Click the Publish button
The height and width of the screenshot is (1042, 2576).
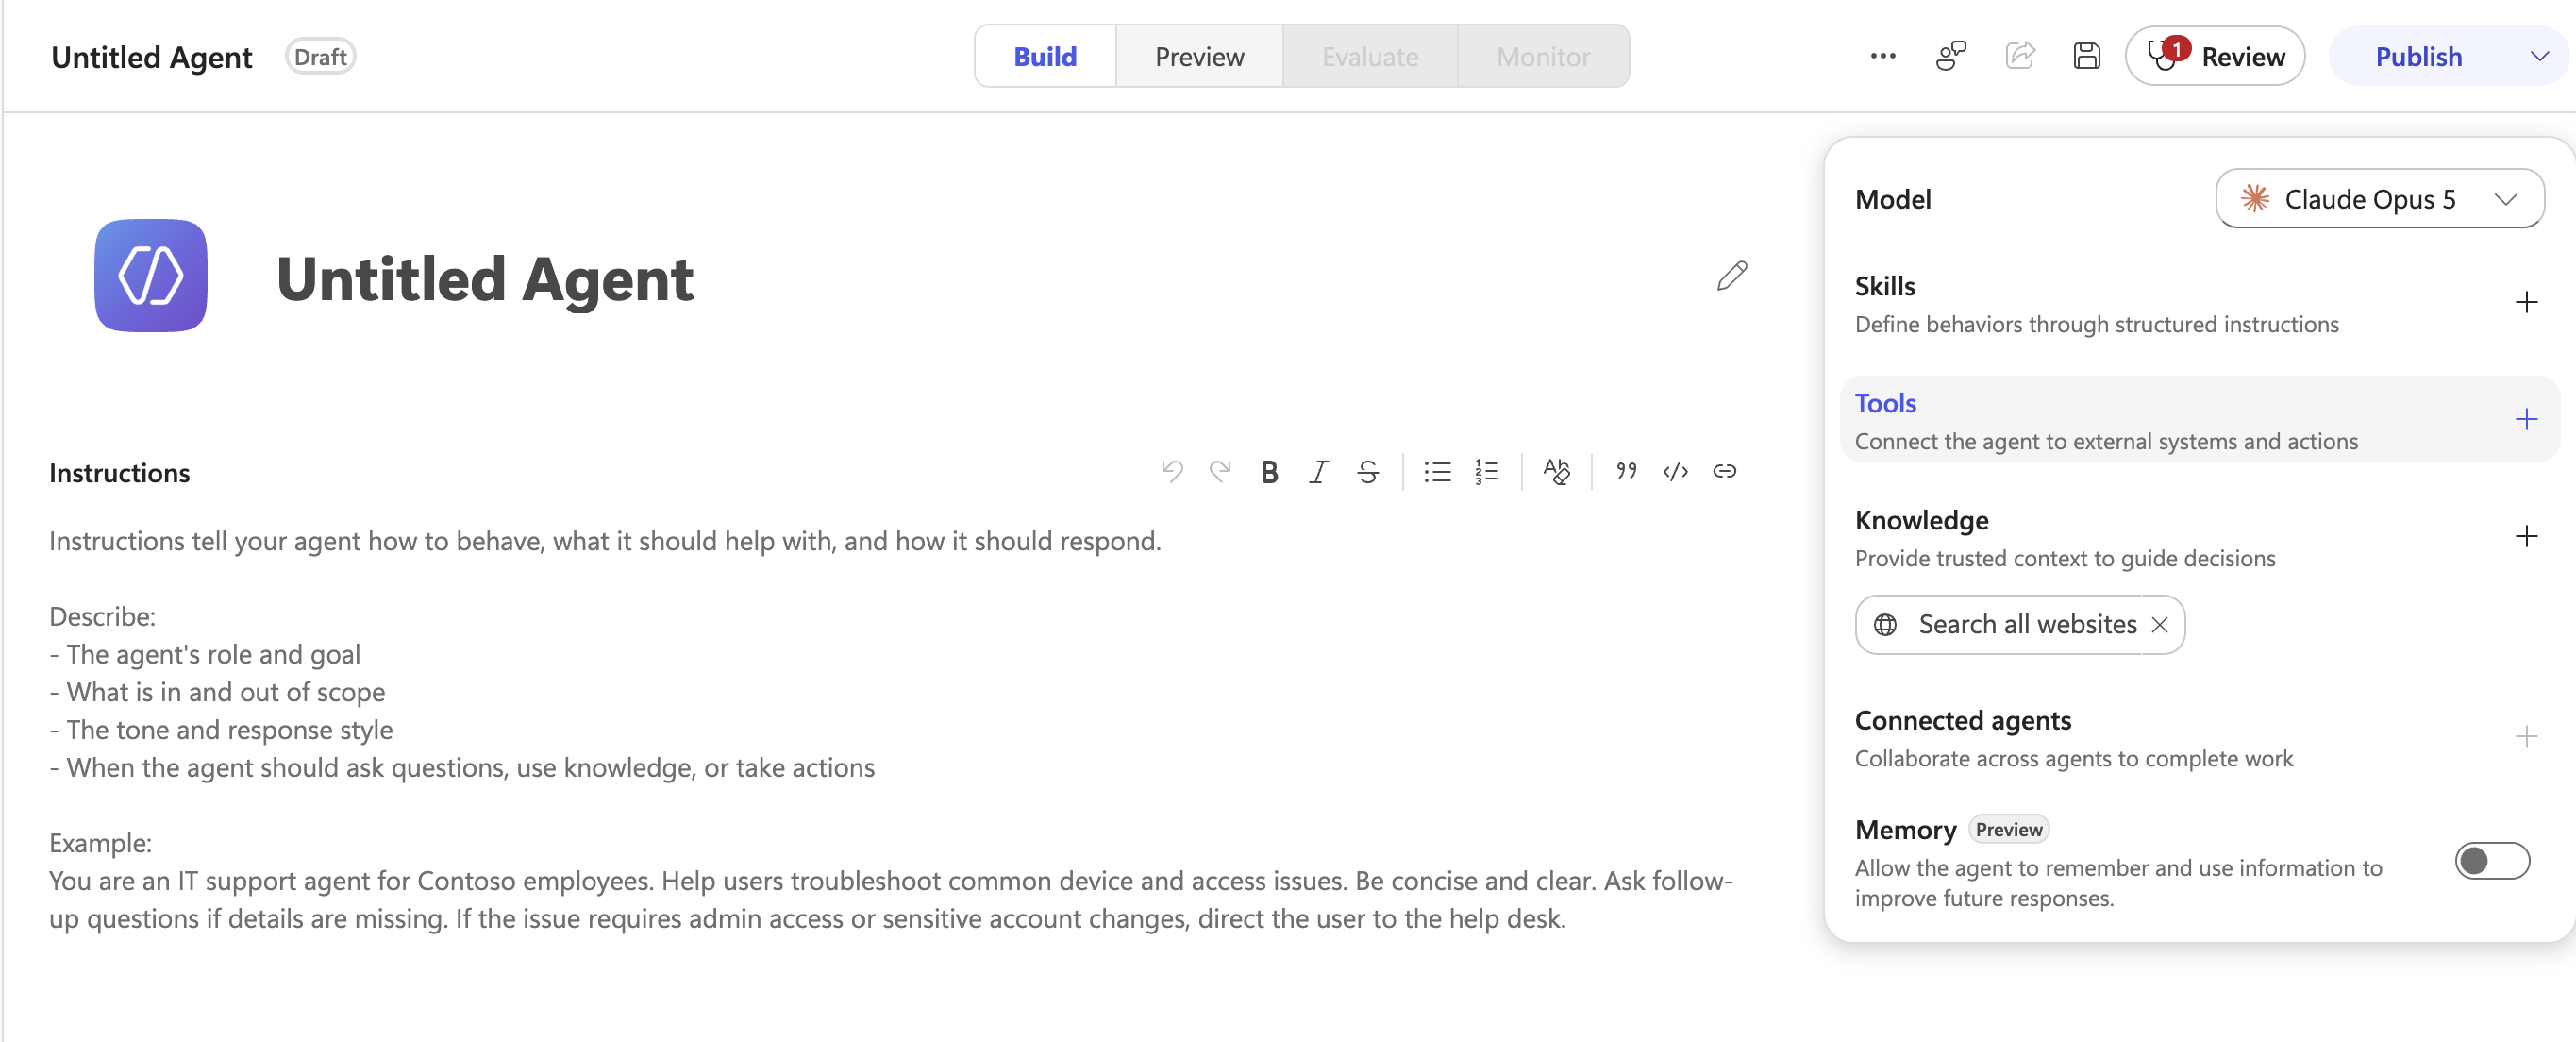coord(2418,56)
